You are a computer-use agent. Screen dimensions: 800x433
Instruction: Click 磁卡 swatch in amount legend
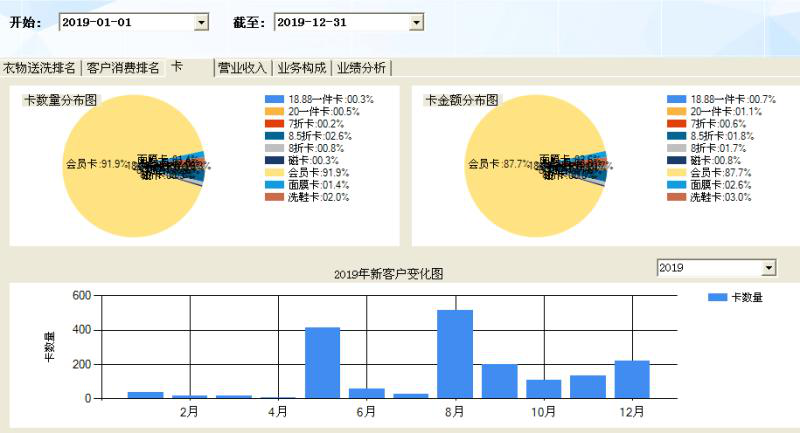[x=677, y=161]
